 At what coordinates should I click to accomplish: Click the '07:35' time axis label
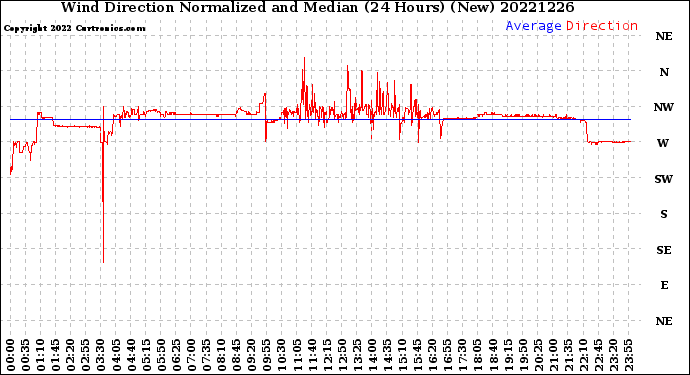coord(206,355)
